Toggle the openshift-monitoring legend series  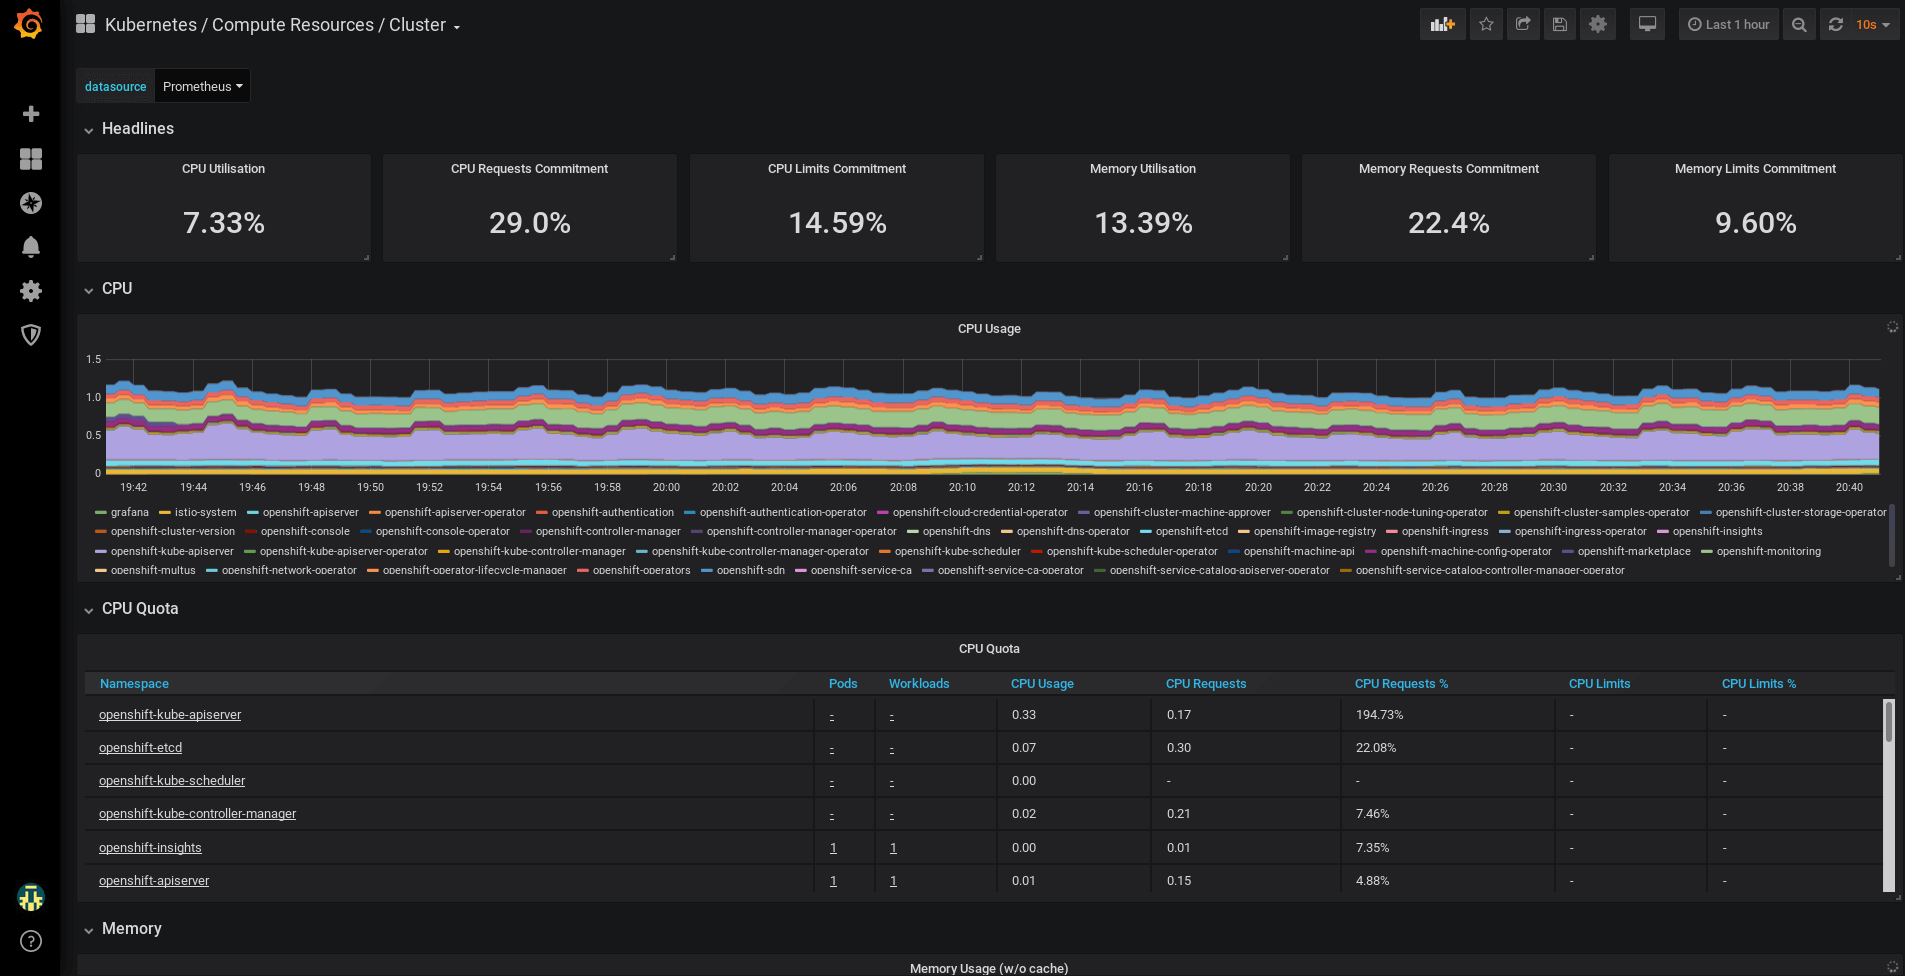(x=1768, y=552)
